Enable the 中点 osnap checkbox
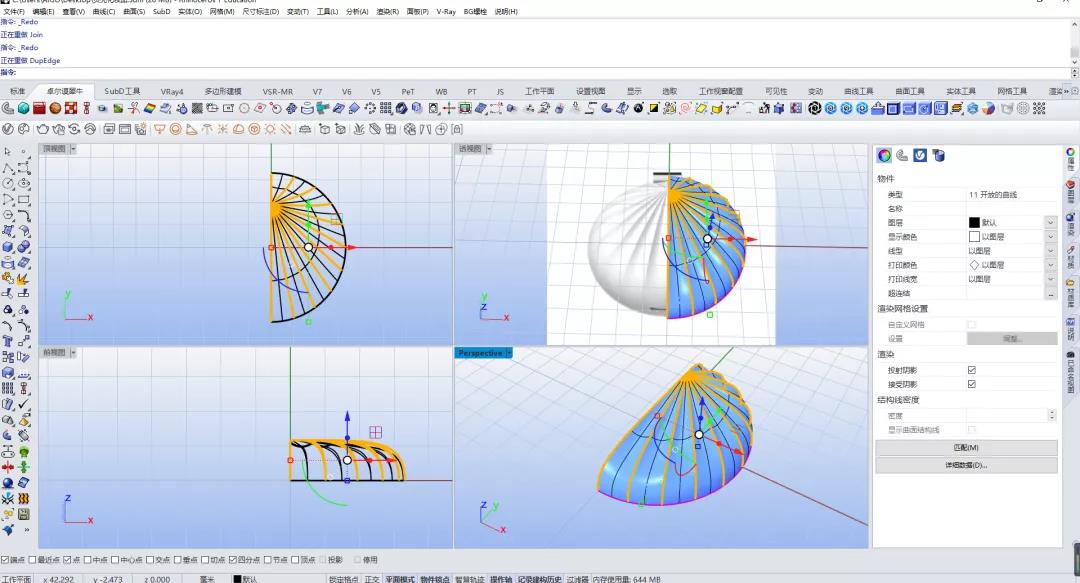 [87, 560]
